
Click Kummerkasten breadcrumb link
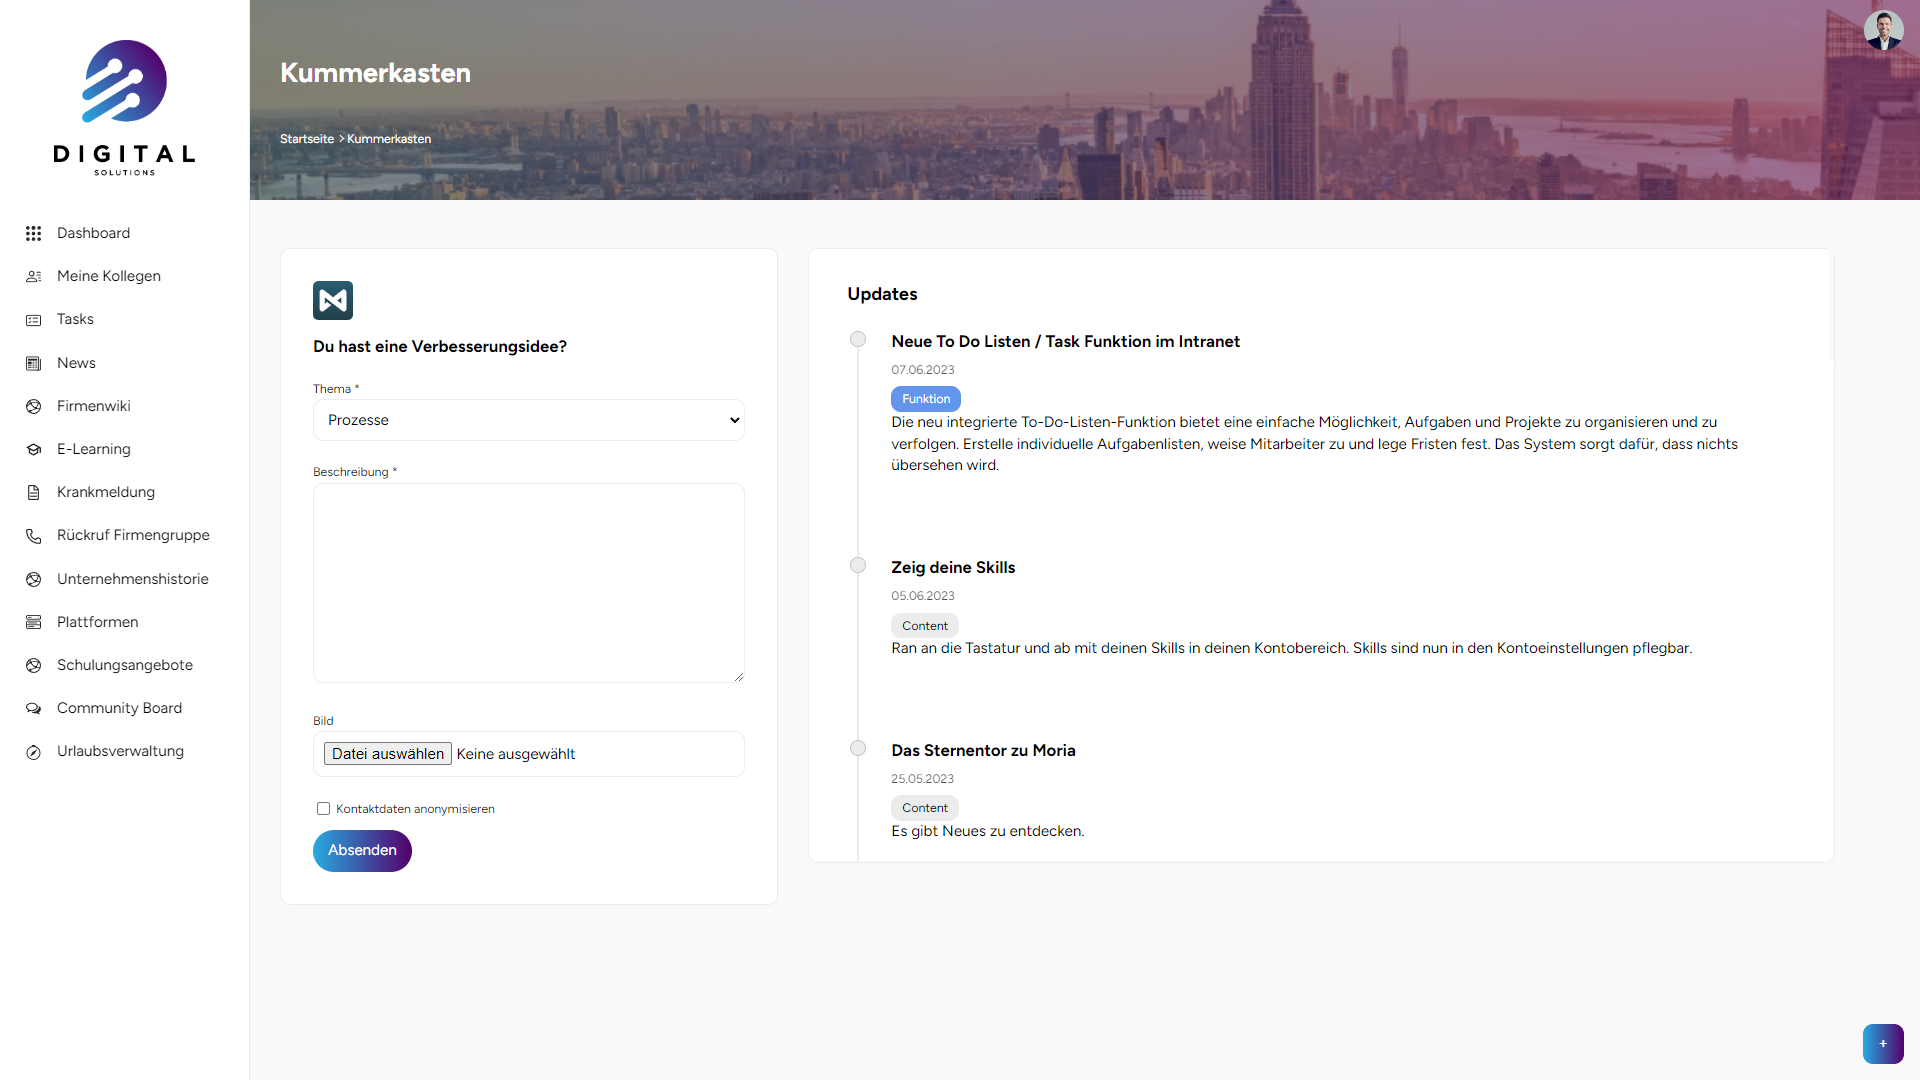(x=389, y=139)
